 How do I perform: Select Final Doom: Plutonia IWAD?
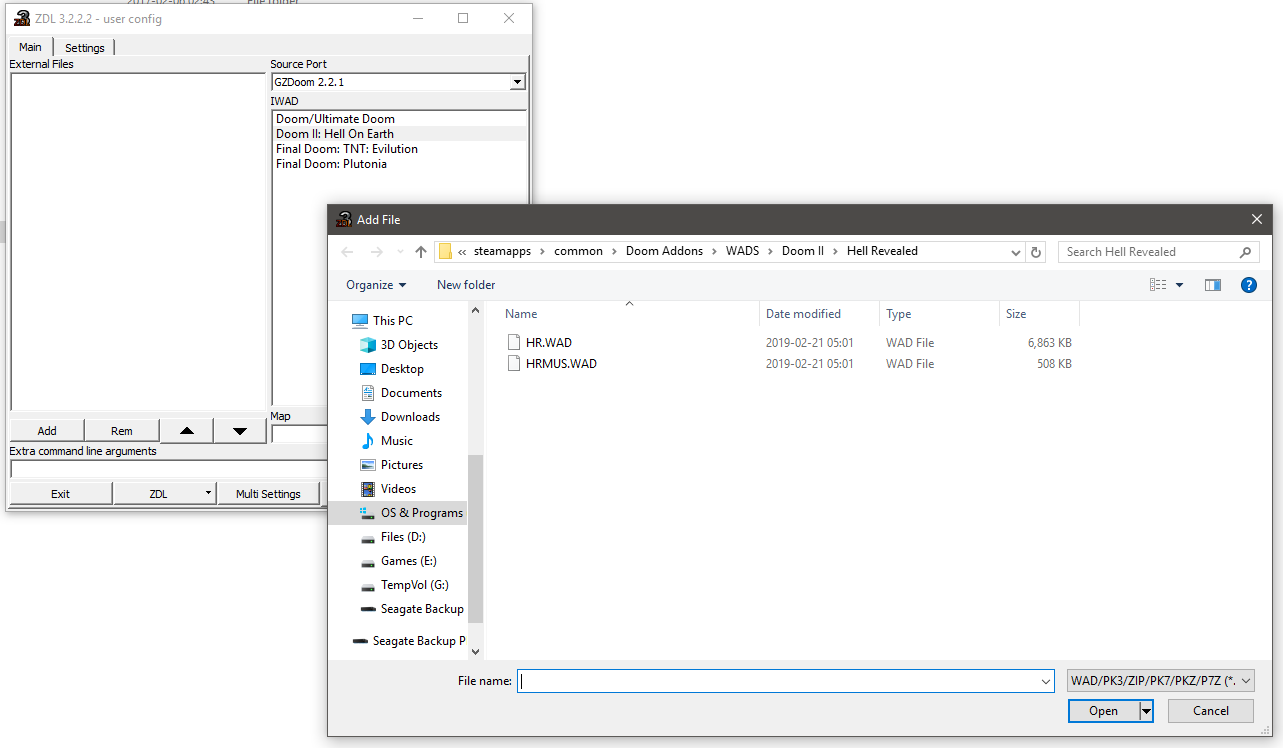pyautogui.click(x=399, y=164)
